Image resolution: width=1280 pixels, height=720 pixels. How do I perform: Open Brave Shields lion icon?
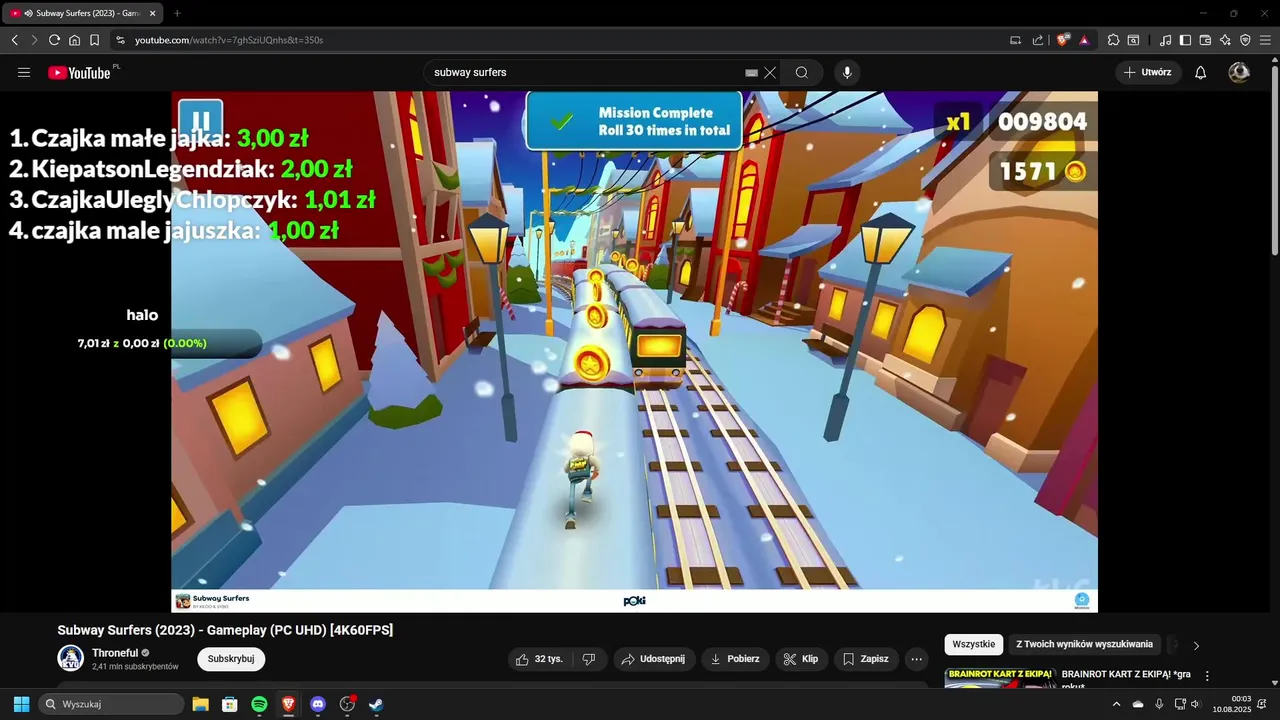click(x=1062, y=40)
